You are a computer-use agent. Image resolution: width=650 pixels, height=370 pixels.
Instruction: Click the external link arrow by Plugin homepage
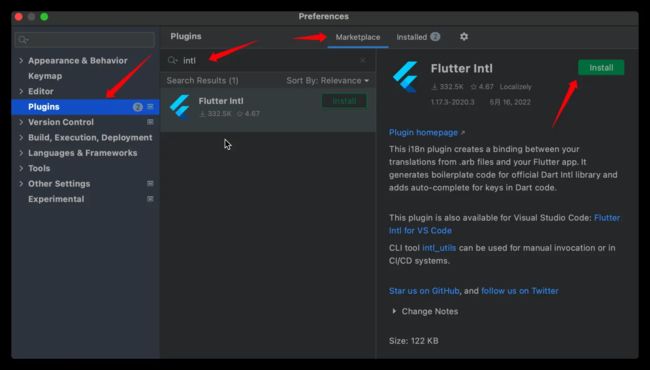tap(463, 133)
